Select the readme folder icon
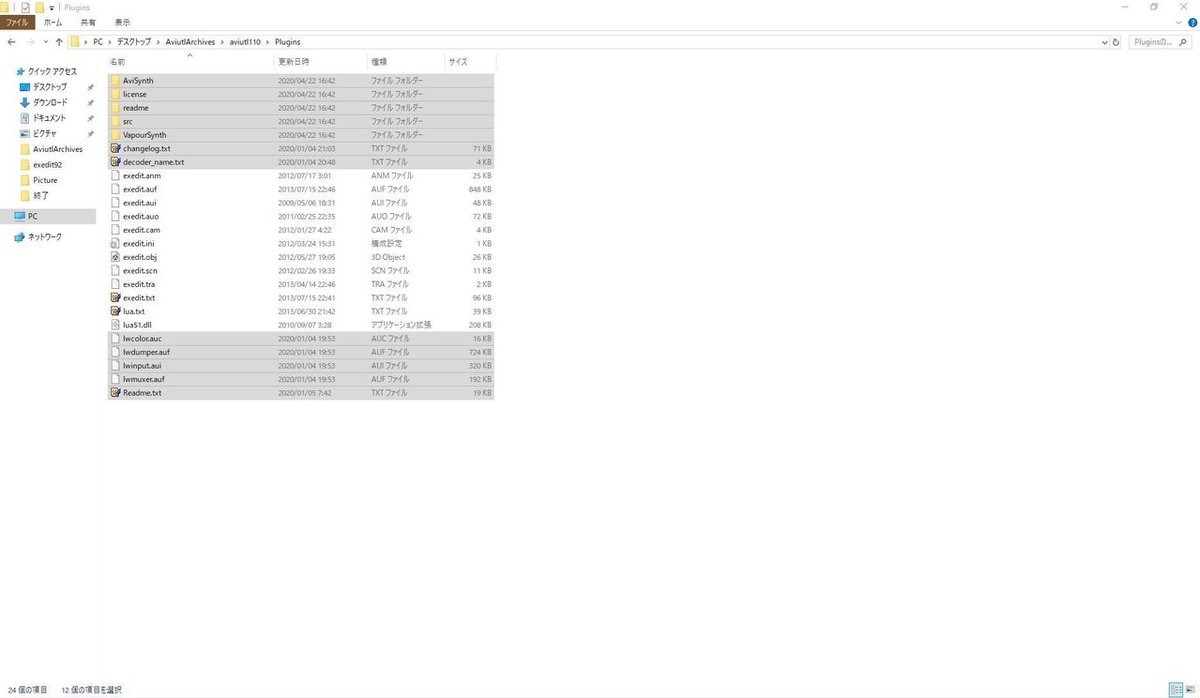This screenshot has width=1200, height=698. click(115, 107)
